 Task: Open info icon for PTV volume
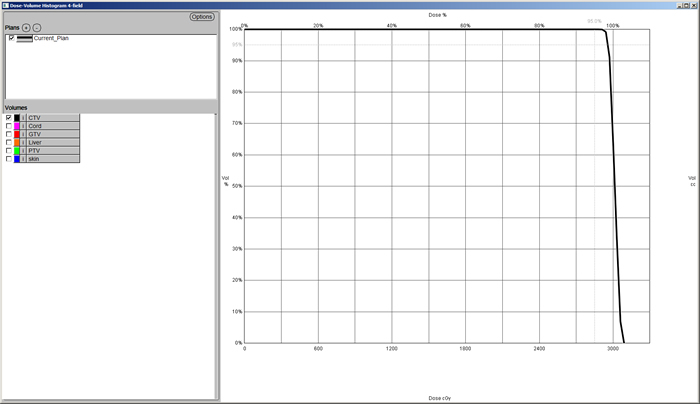(24, 150)
